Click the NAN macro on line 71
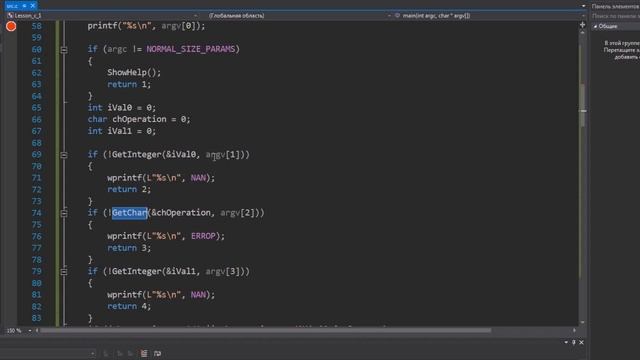The width and height of the screenshot is (640, 360). [198, 178]
